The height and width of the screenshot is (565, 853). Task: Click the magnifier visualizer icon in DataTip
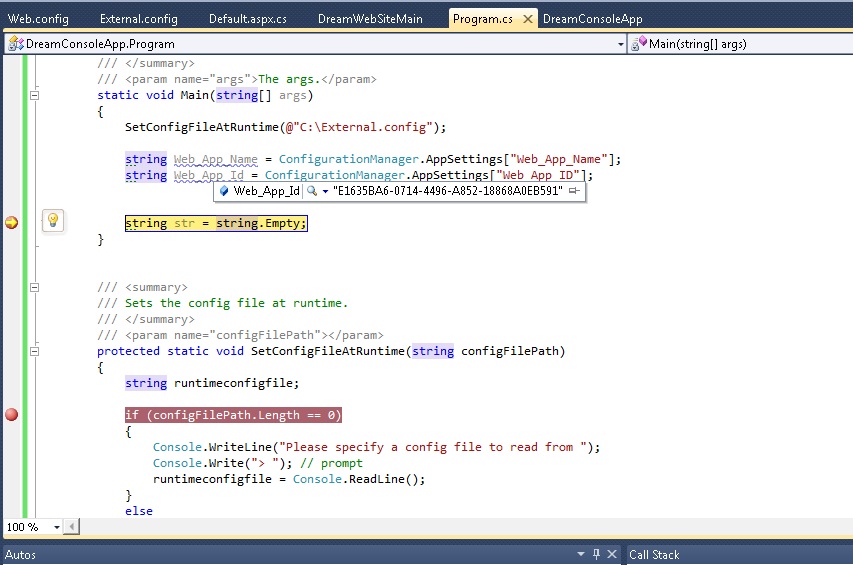(312, 191)
